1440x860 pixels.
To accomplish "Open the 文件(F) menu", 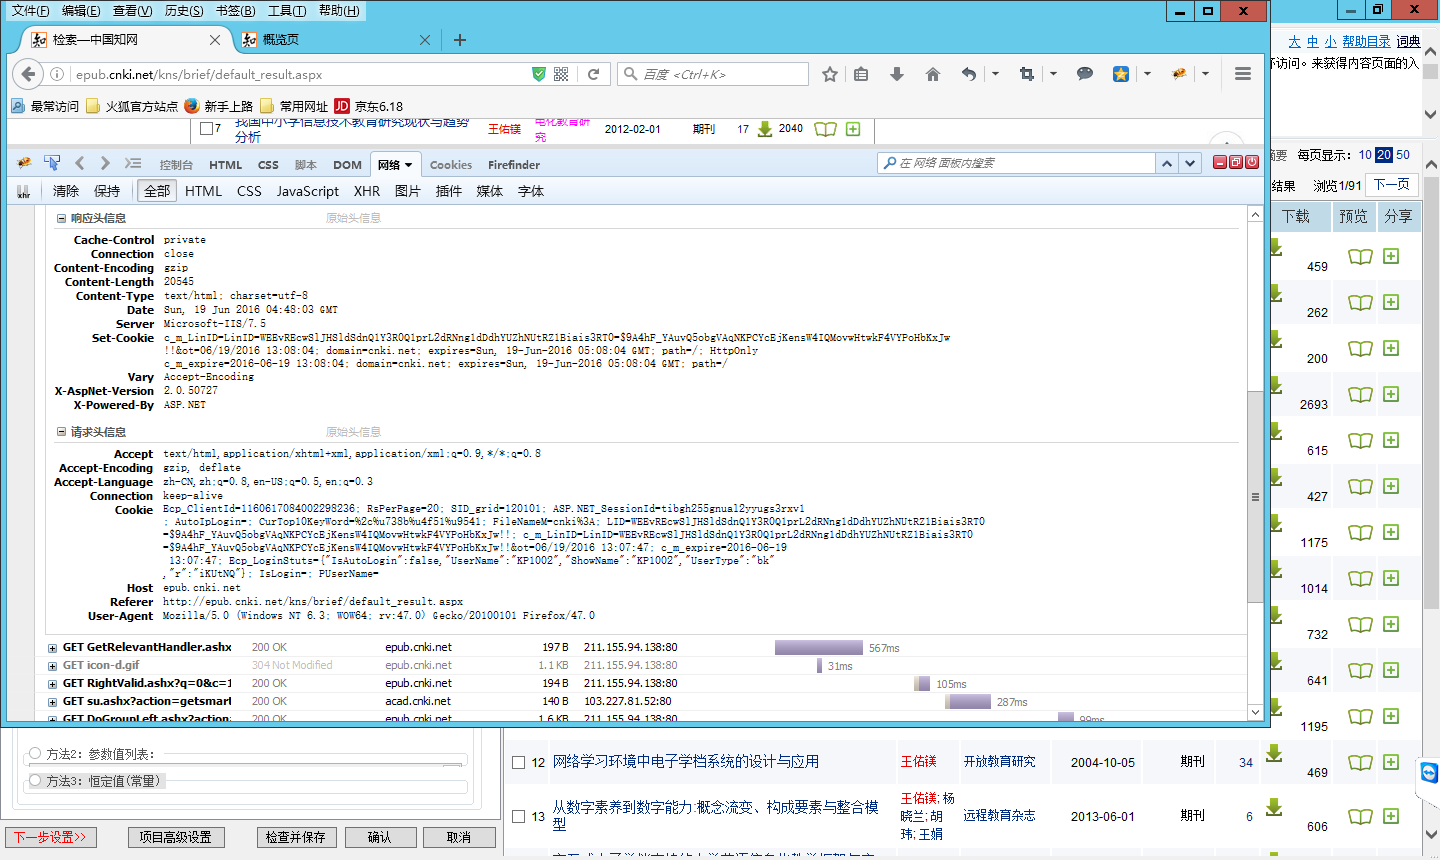I will click(x=30, y=11).
